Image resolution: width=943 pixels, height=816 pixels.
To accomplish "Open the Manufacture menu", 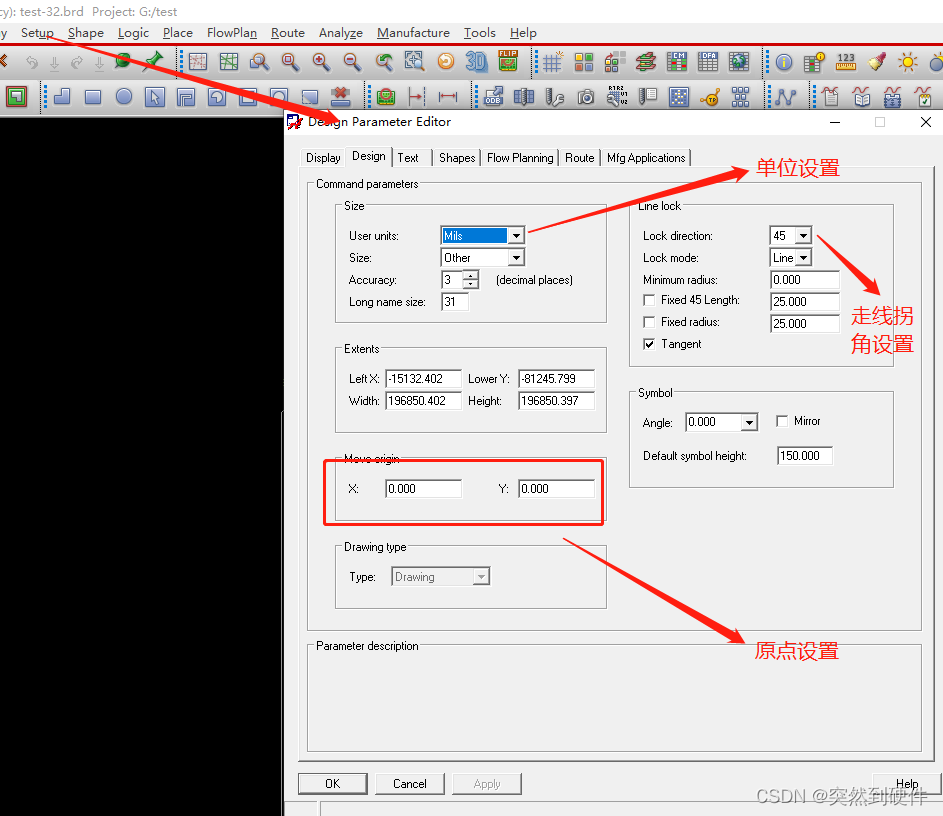I will pos(413,32).
